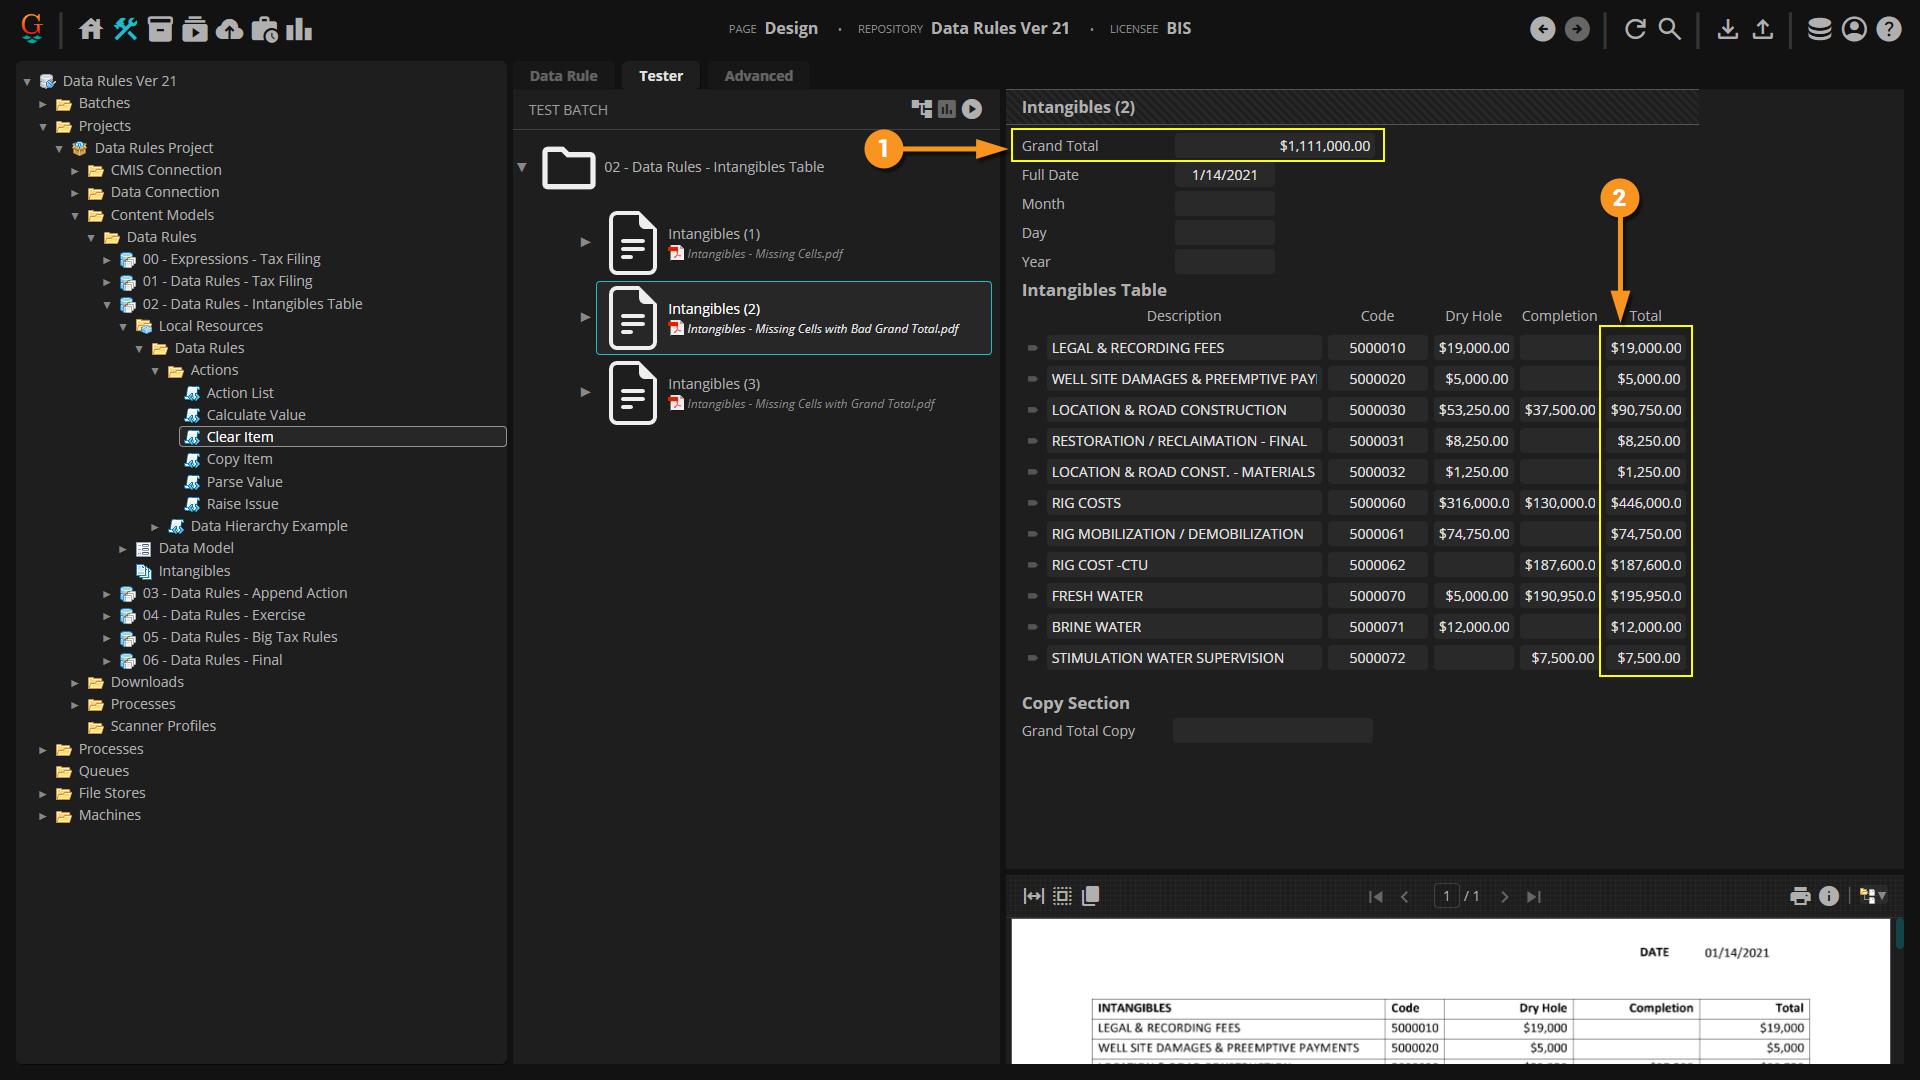
Task: Expand the Intangibles (1) document
Action: pyautogui.click(x=586, y=242)
